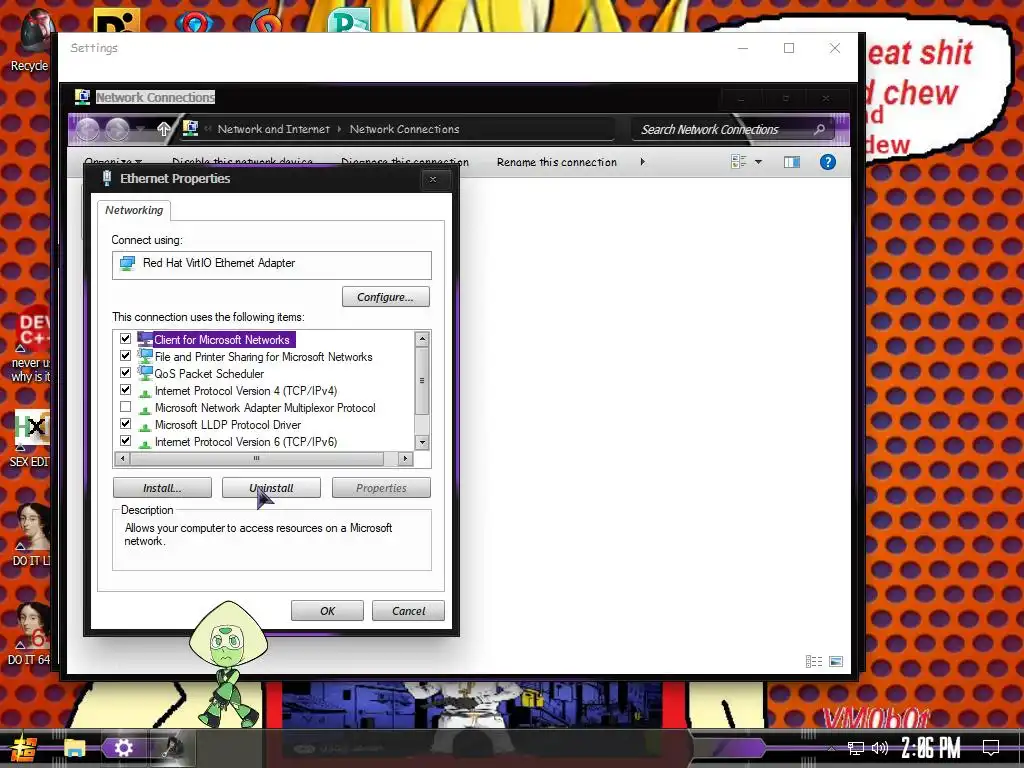
Task: Dismiss dialog with Cancel button
Action: click(408, 611)
